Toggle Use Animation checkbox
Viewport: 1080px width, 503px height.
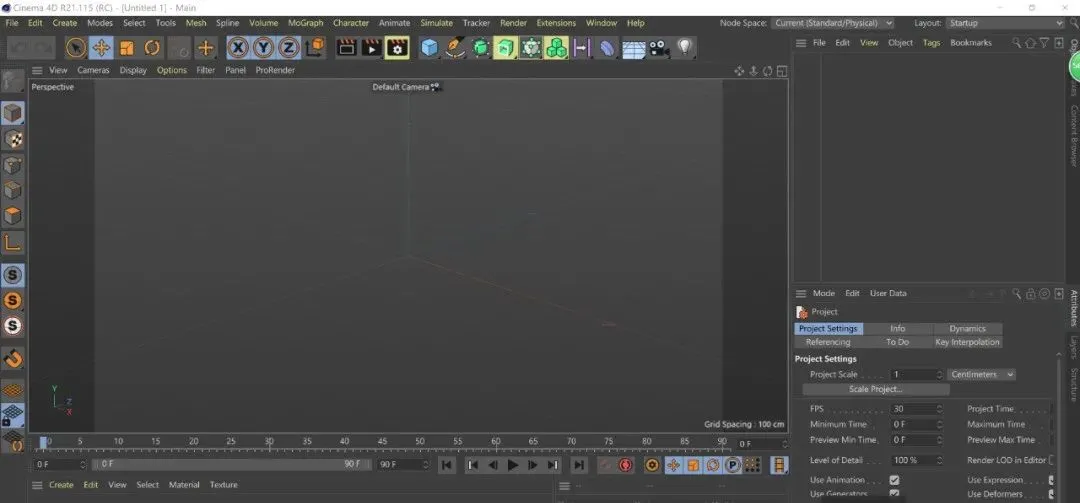pos(894,480)
